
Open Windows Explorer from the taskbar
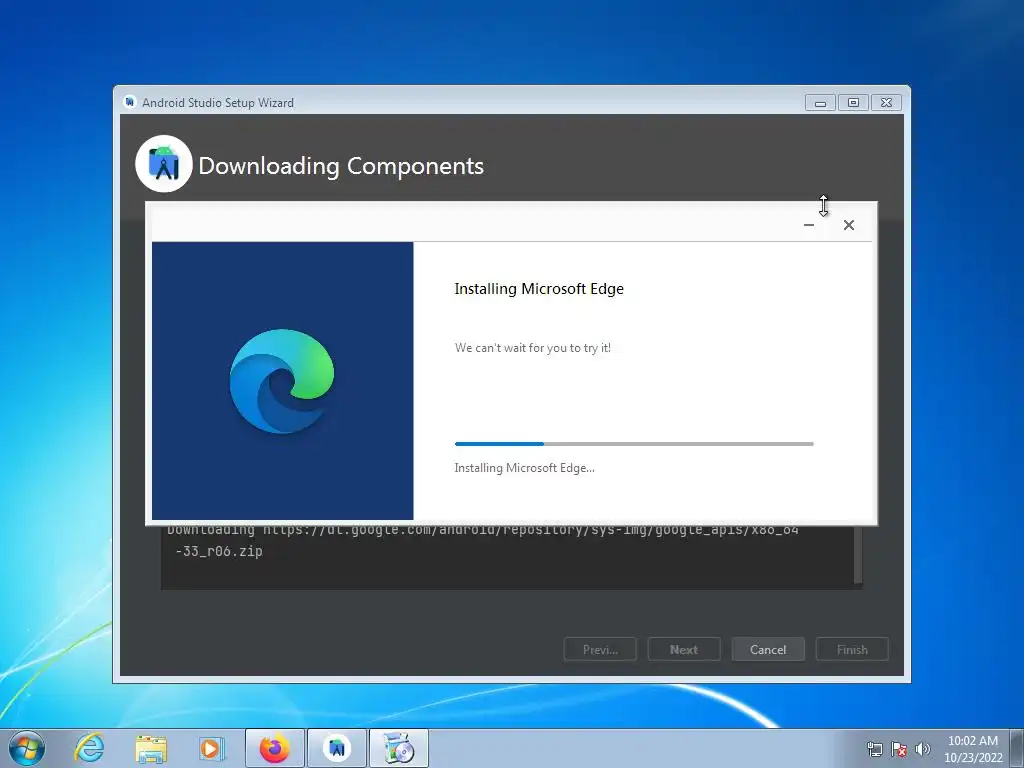click(x=151, y=748)
